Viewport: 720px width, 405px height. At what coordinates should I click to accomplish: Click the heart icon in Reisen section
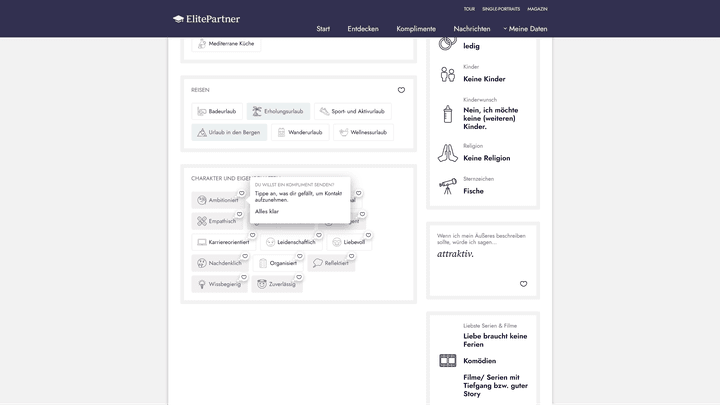click(401, 90)
